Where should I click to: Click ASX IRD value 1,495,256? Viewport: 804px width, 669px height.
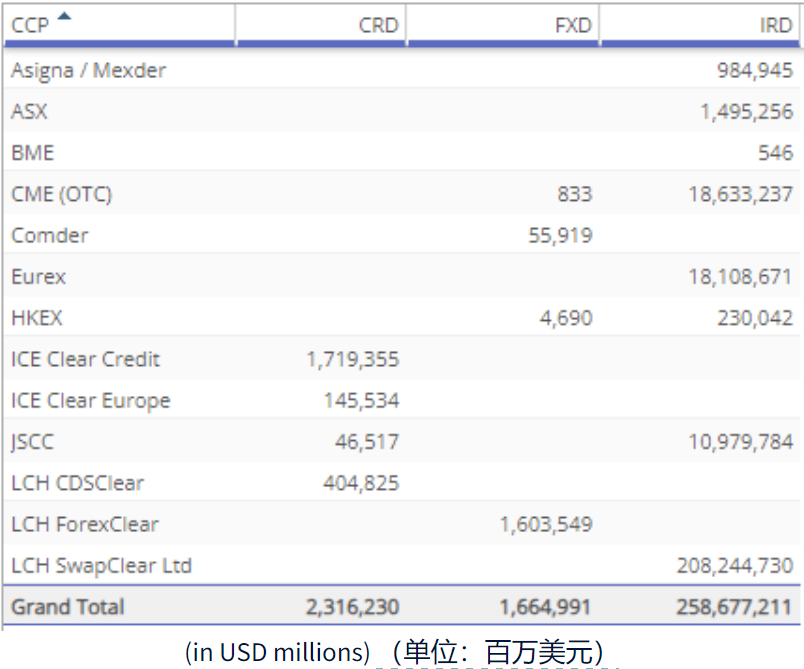point(747,111)
